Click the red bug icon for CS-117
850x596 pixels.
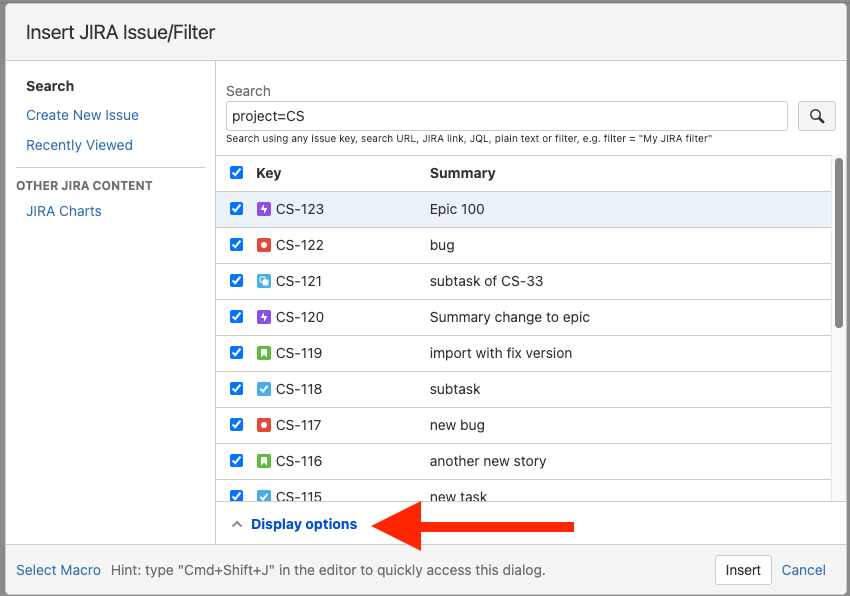pyautogui.click(x=264, y=425)
